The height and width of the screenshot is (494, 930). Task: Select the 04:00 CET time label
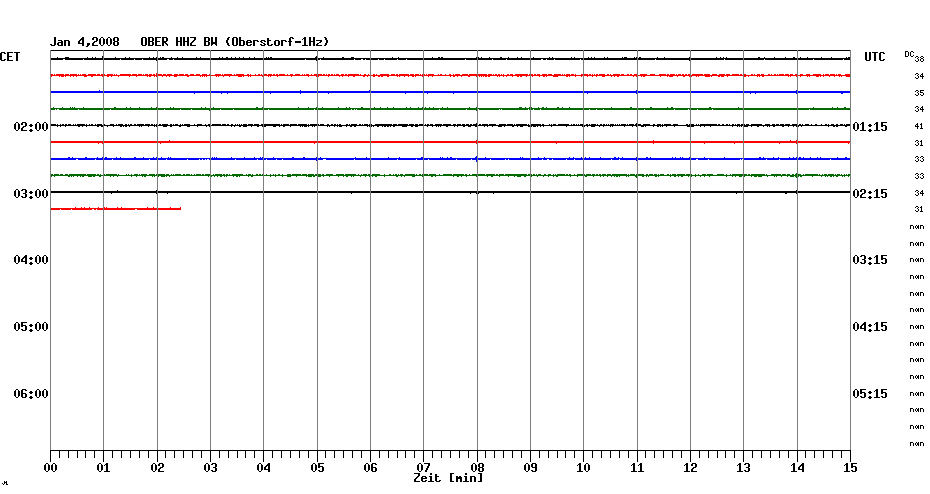point(31,260)
